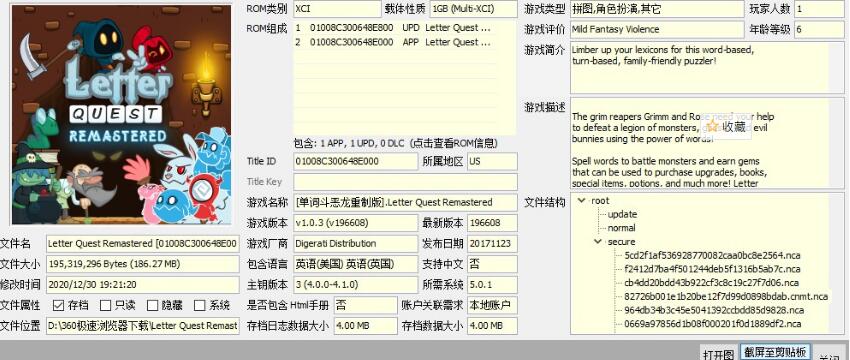Click the 发布日期 20171123 field
Viewport: 850px width, 360px height.
(x=492, y=243)
